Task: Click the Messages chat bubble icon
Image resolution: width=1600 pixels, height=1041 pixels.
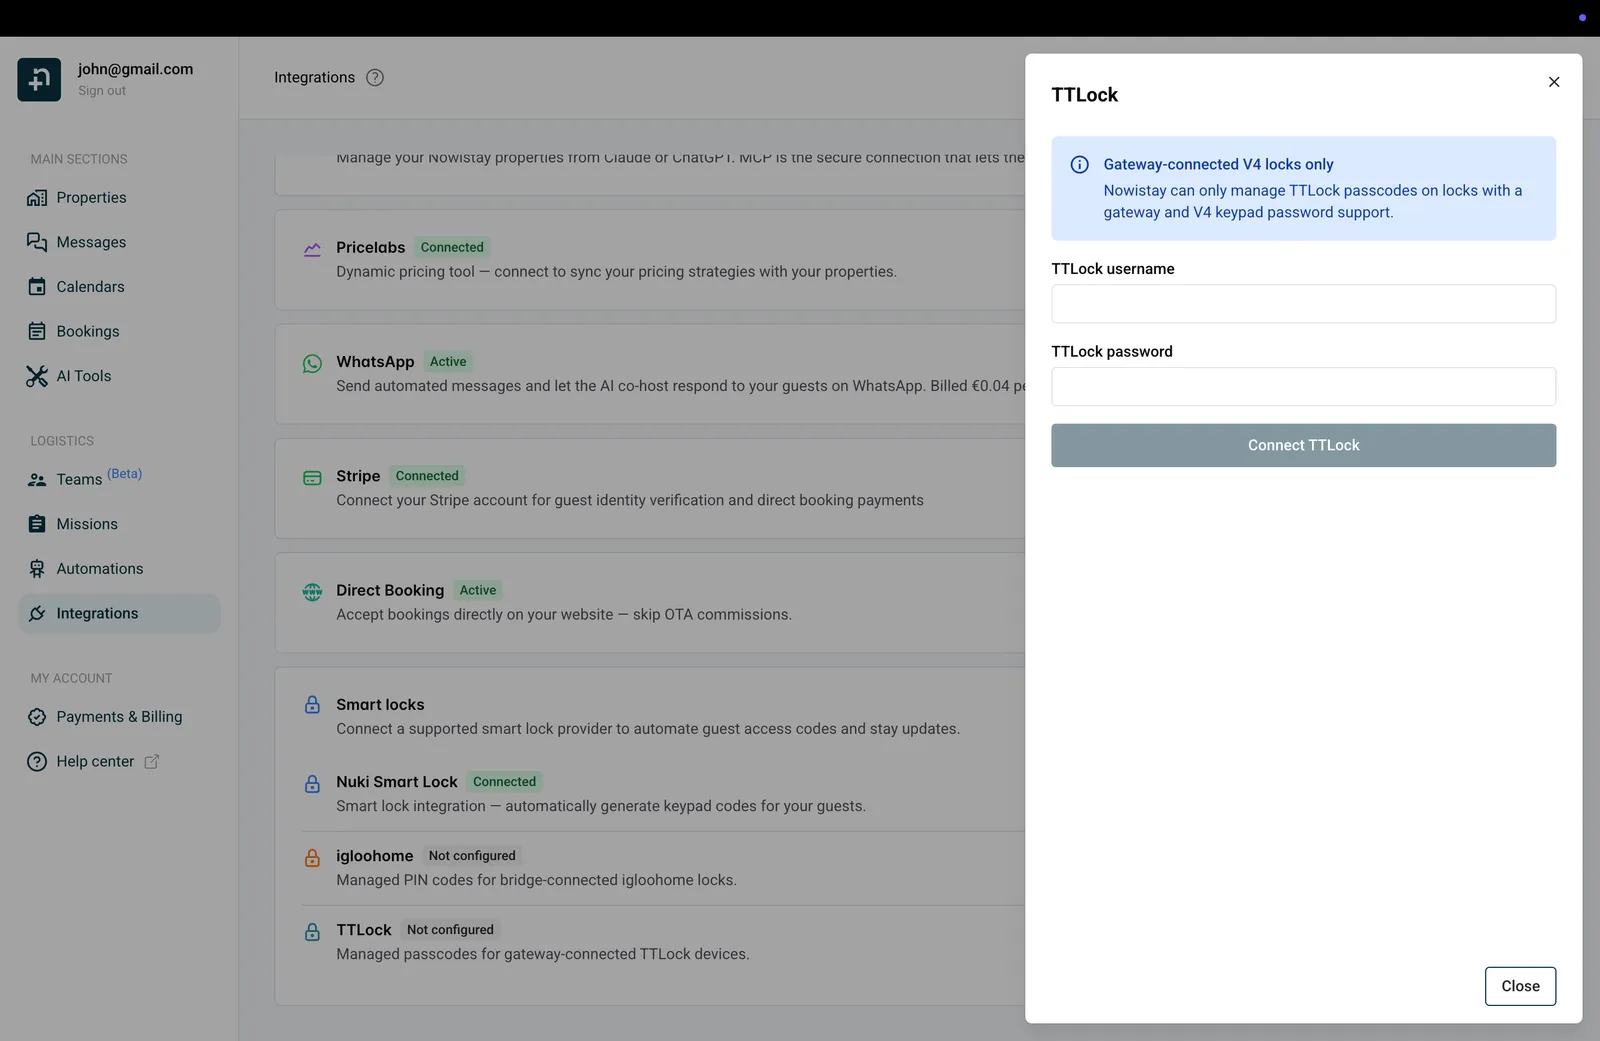Action: 37,242
